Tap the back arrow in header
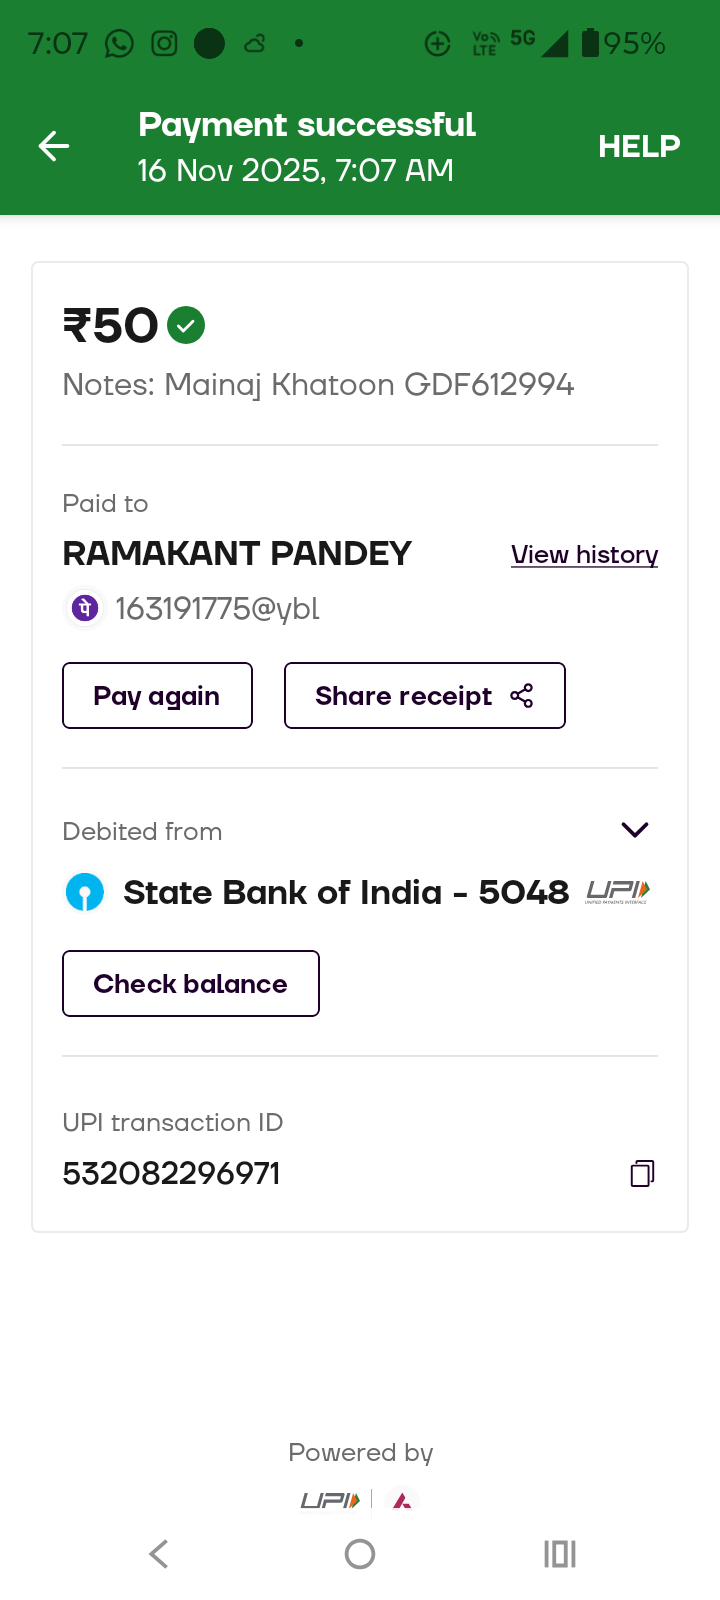Screen dimensions: 720x1600 click(54, 146)
